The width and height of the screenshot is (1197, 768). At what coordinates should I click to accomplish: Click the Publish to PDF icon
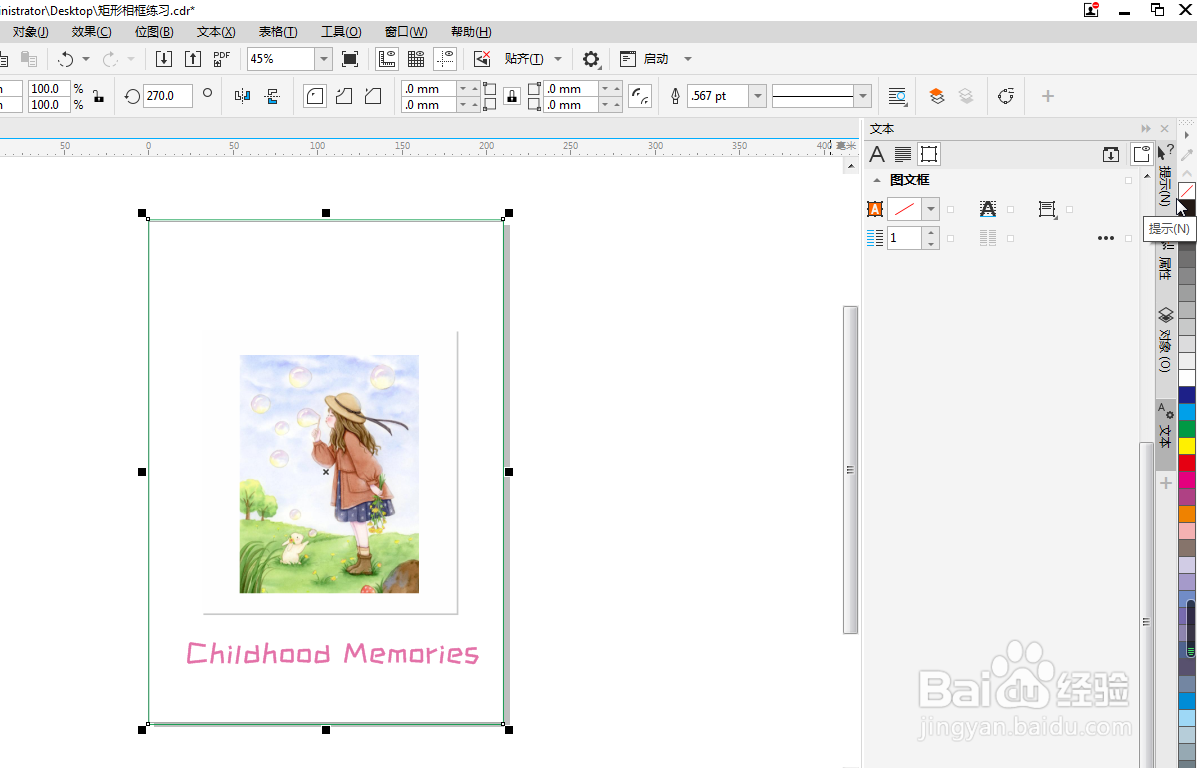(x=221, y=59)
